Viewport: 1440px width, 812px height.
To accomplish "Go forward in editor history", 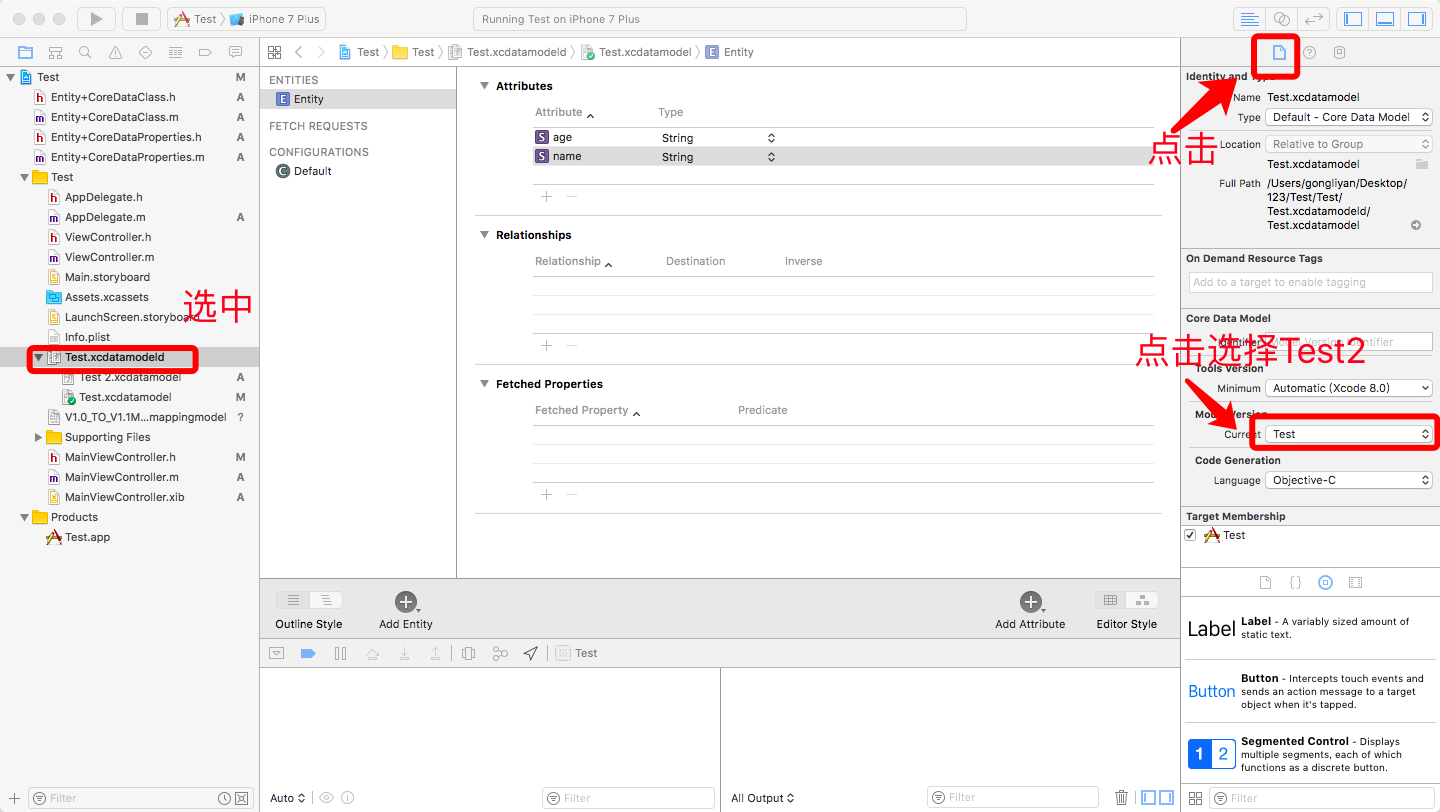I will 321,52.
